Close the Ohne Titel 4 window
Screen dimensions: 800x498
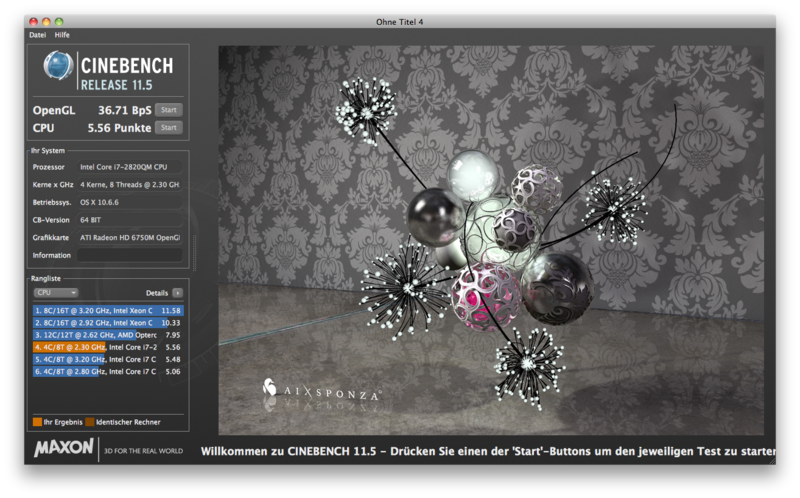(34, 21)
